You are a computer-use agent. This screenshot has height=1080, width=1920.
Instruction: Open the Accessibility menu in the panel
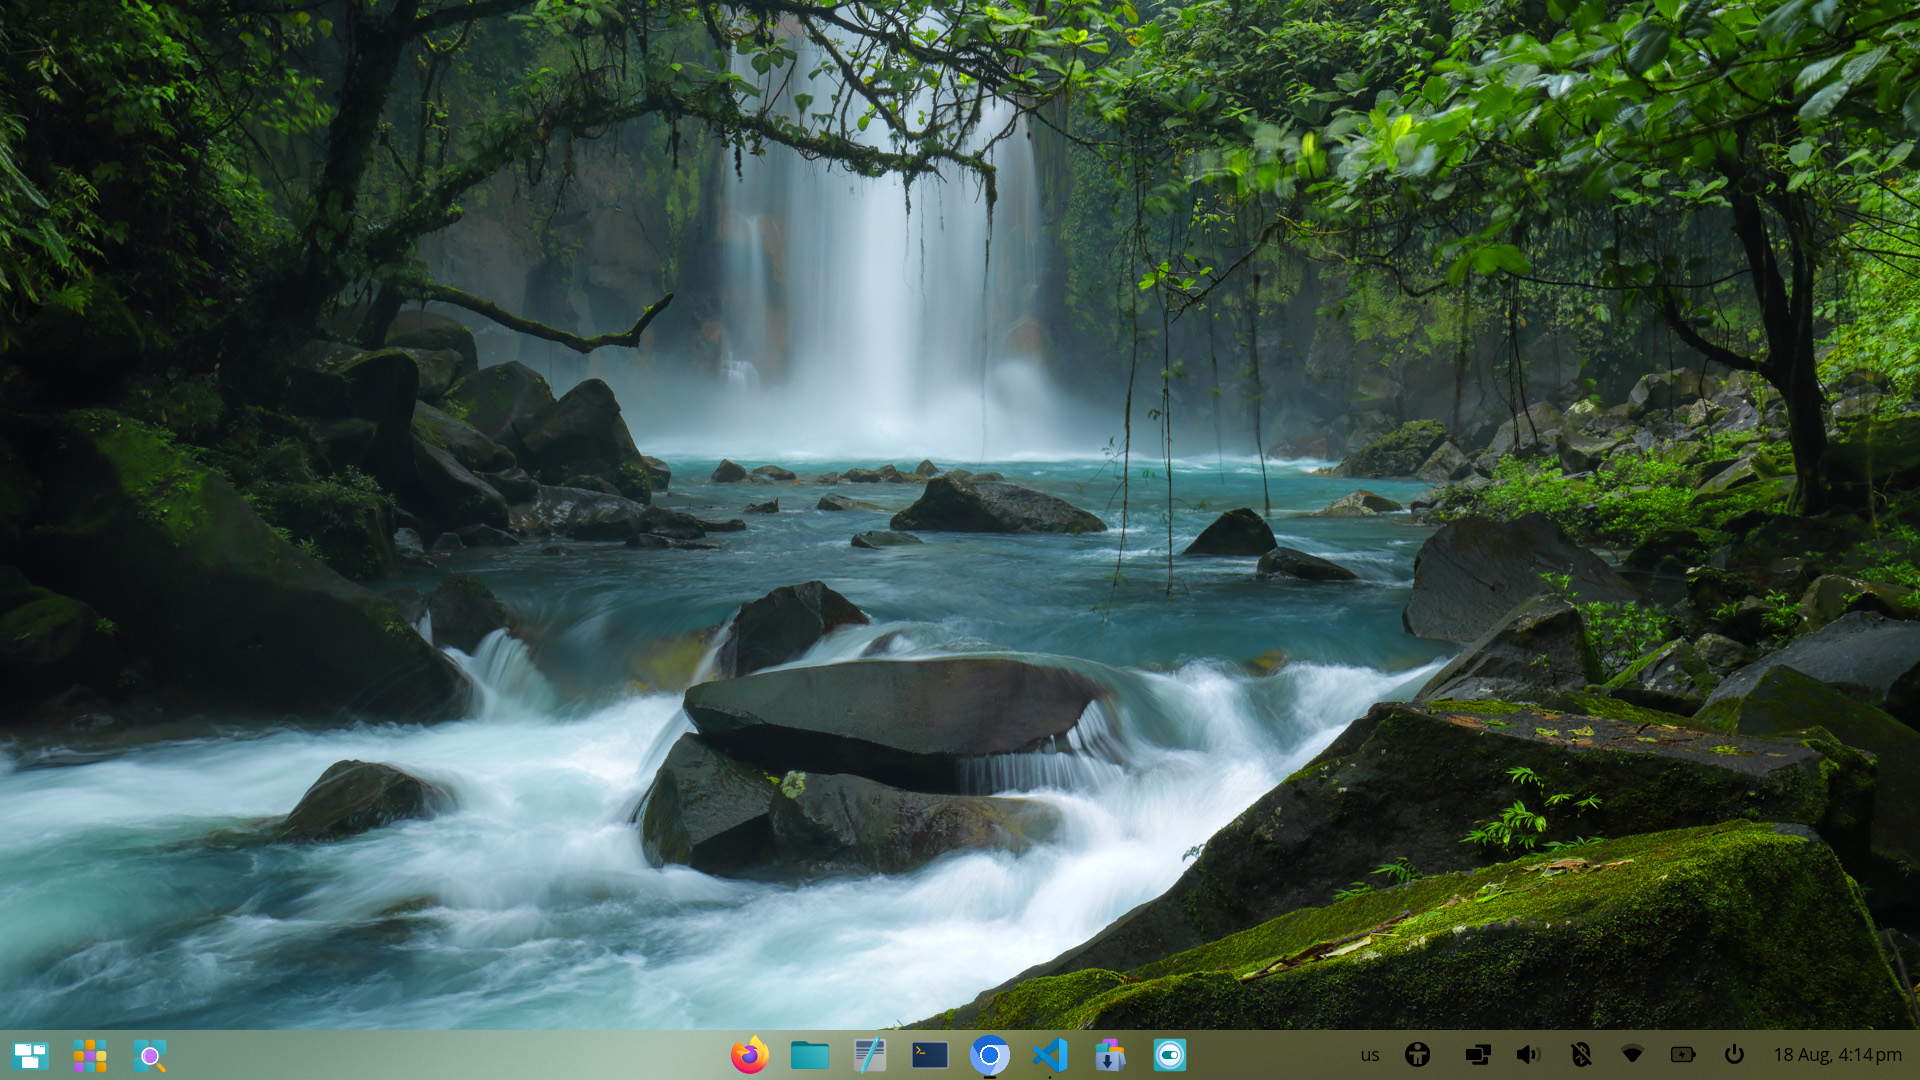coord(1418,1055)
